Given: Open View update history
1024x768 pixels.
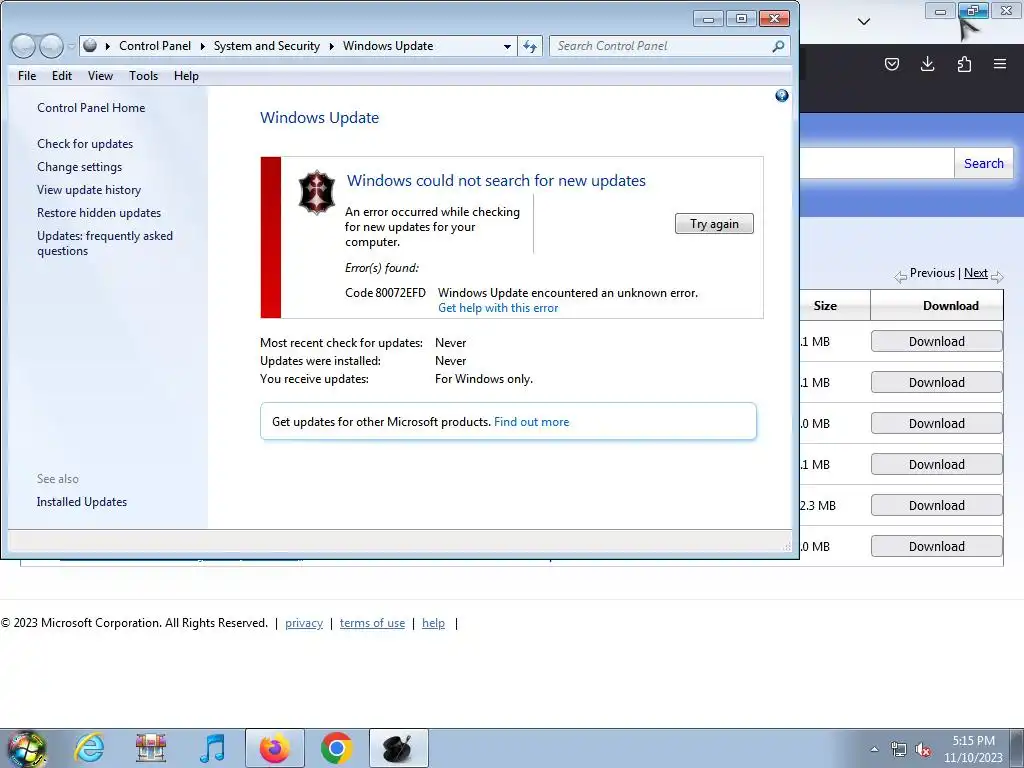Looking at the screenshot, I should 89,190.
